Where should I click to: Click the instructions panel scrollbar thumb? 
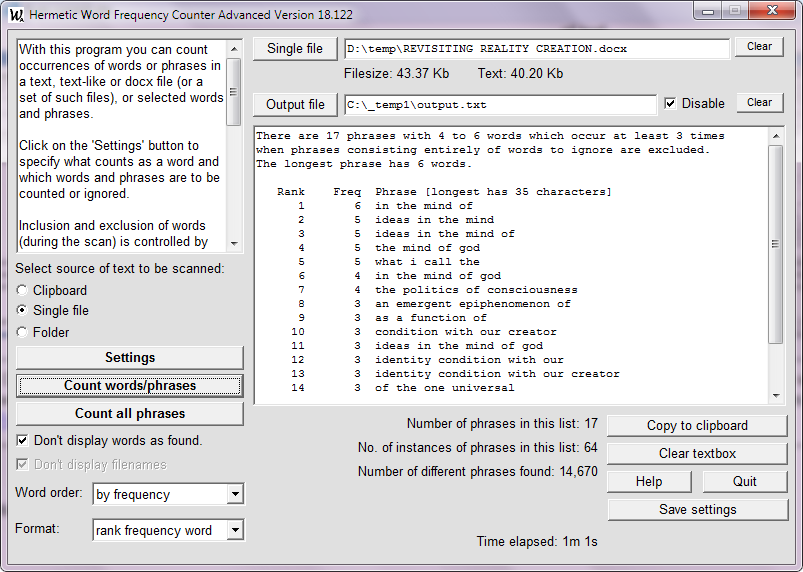[234, 92]
